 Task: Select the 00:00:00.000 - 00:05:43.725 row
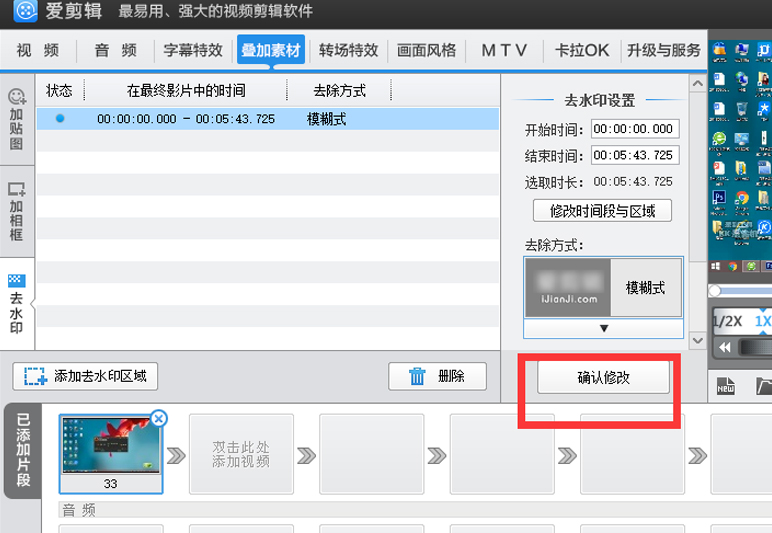[x=268, y=119]
